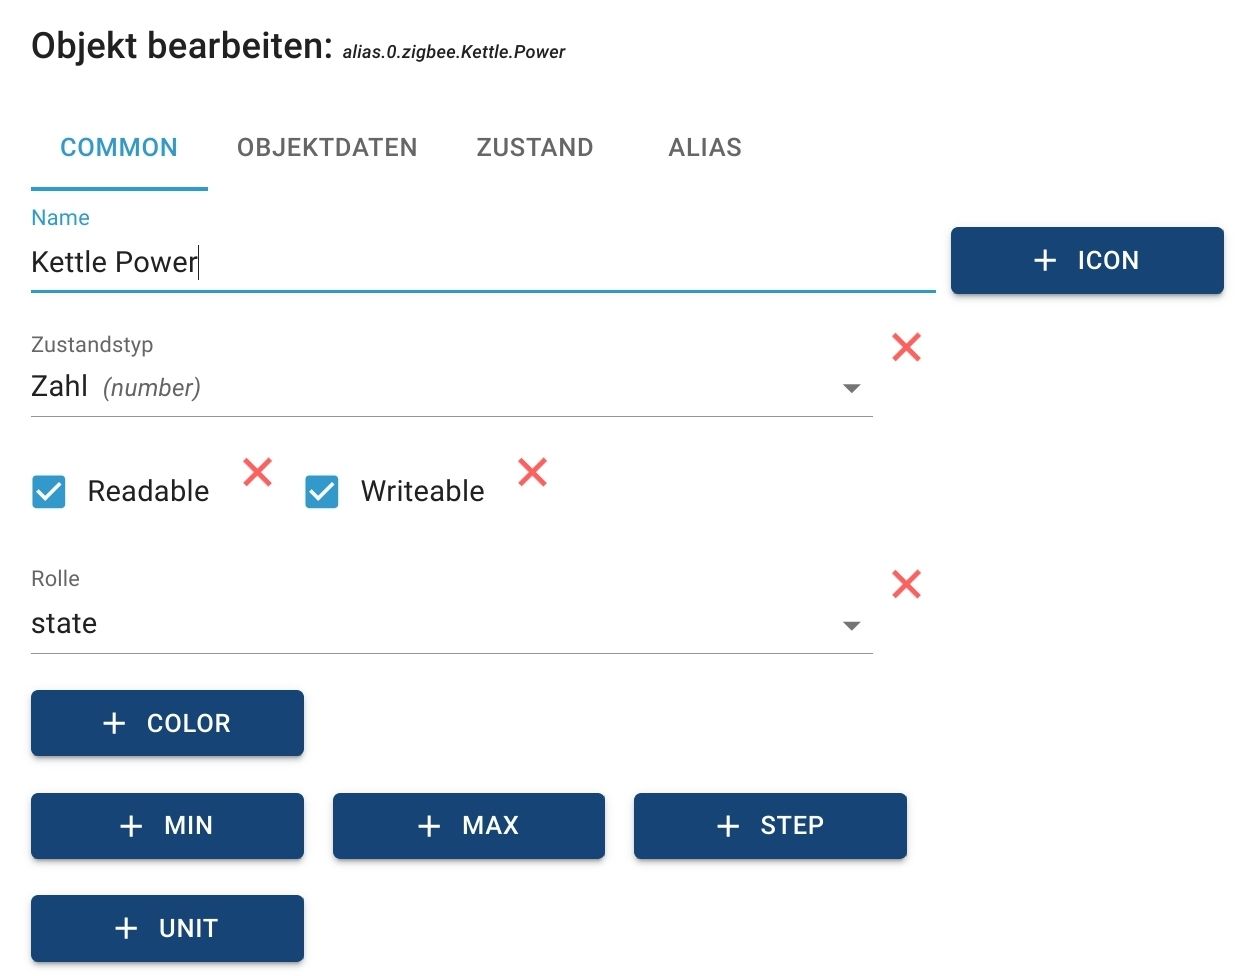Click Zustandstyp dropdown arrow
Image resolution: width=1248 pixels, height=976 pixels.
click(851, 388)
